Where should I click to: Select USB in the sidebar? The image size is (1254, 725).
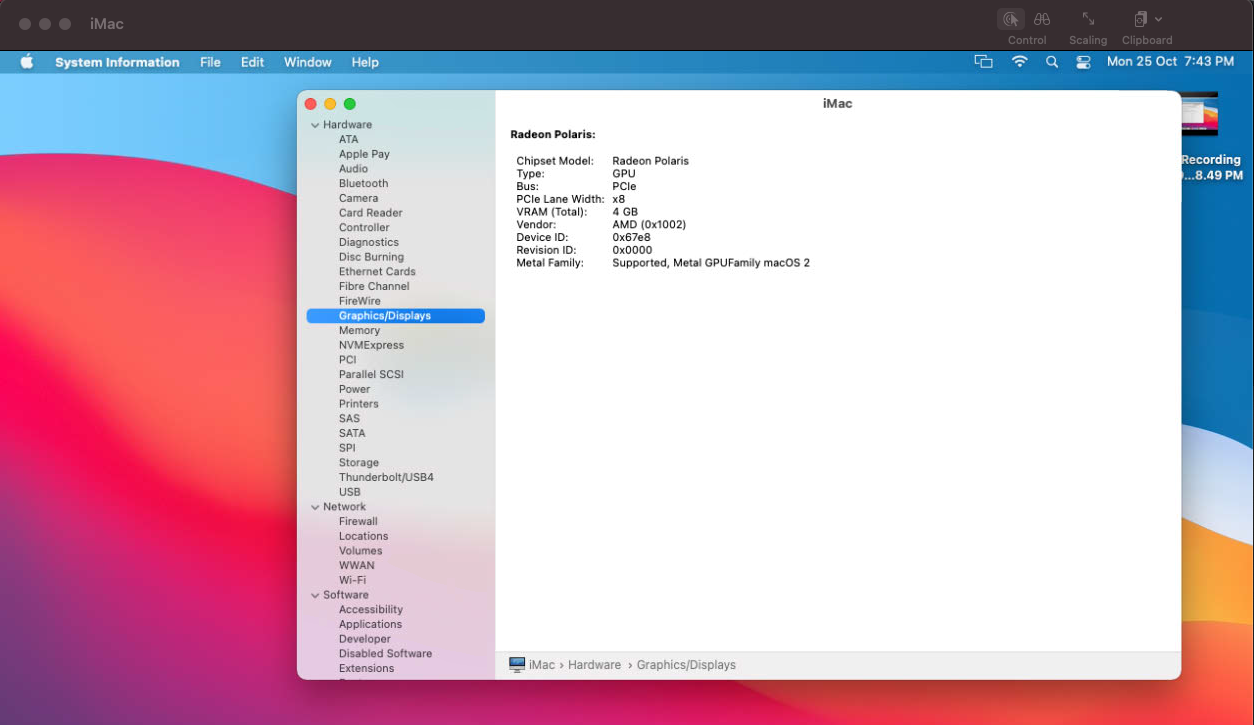coord(349,492)
